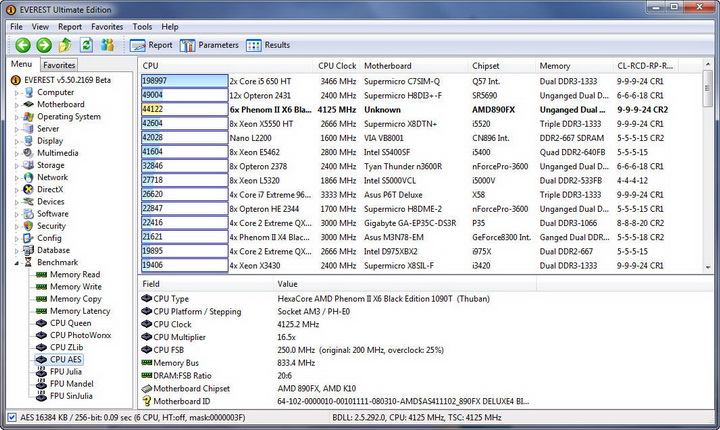
Task: Open the File menu
Action: pos(17,27)
